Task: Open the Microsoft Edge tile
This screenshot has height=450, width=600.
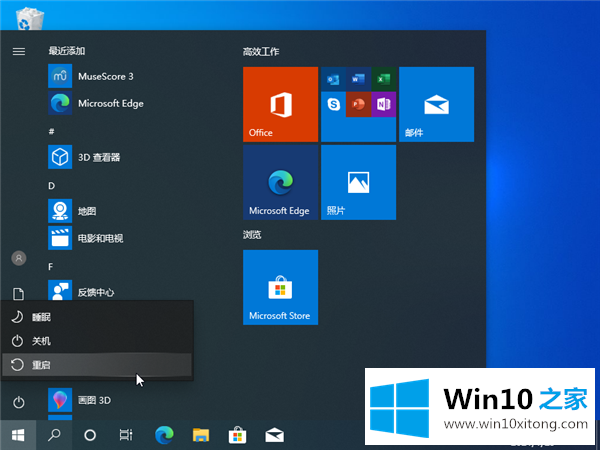Action: (280, 182)
